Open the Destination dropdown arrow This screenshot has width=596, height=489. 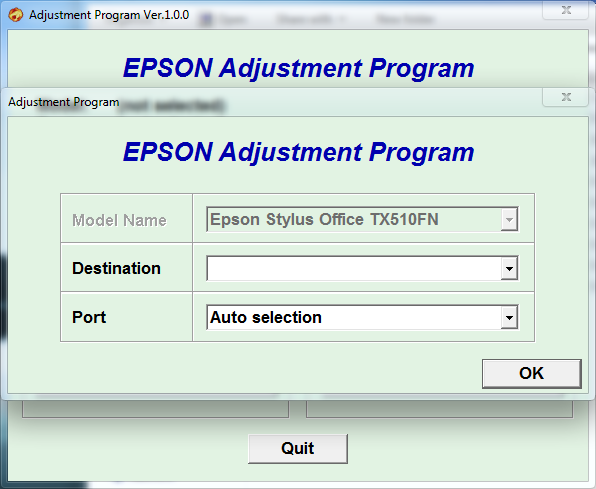(509, 268)
